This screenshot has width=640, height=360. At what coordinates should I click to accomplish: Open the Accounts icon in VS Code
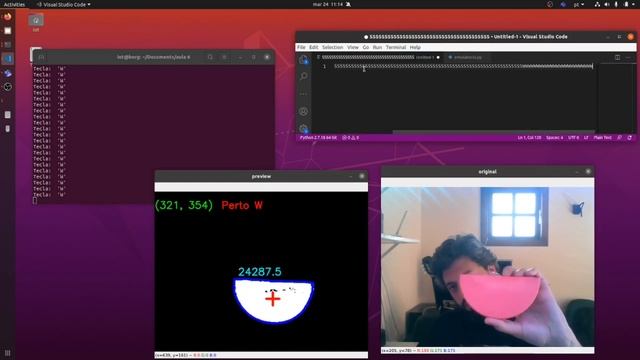304,111
